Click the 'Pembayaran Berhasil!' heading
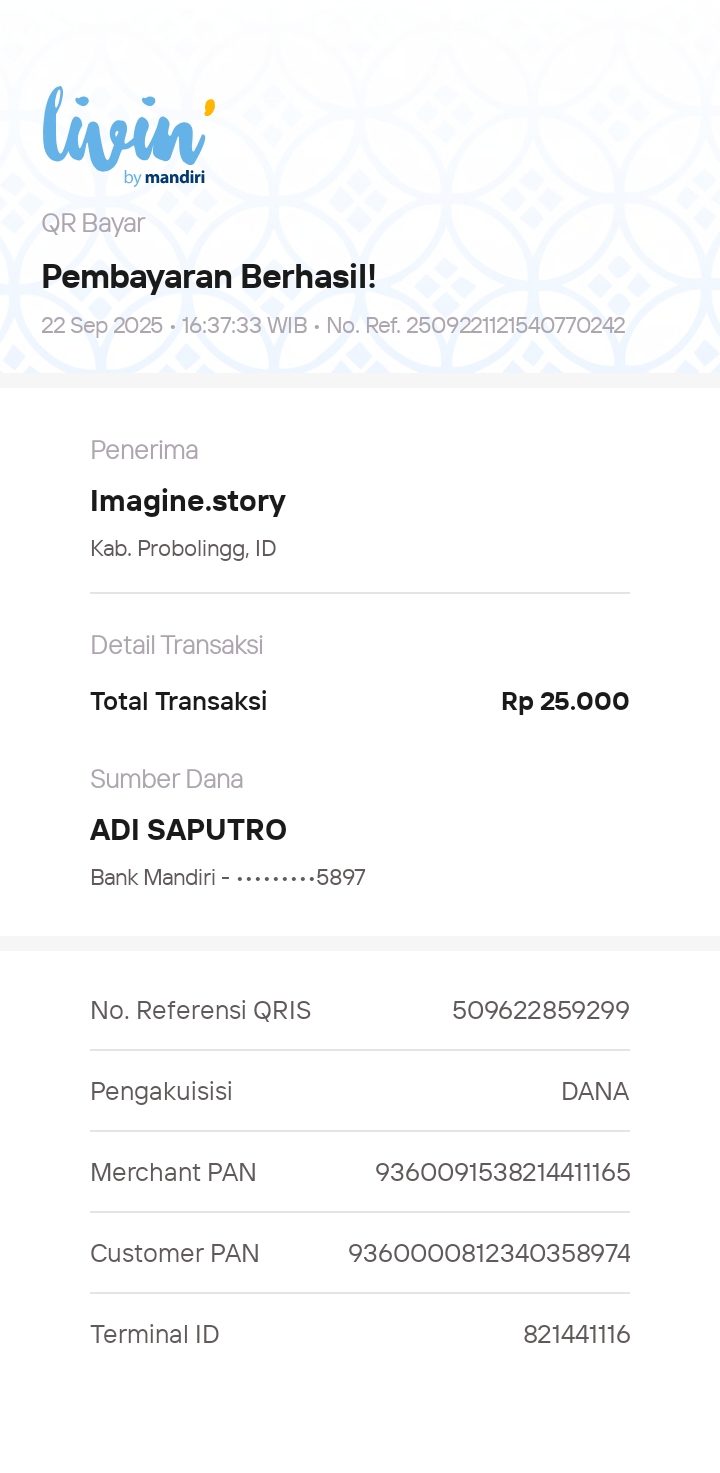 (x=208, y=277)
